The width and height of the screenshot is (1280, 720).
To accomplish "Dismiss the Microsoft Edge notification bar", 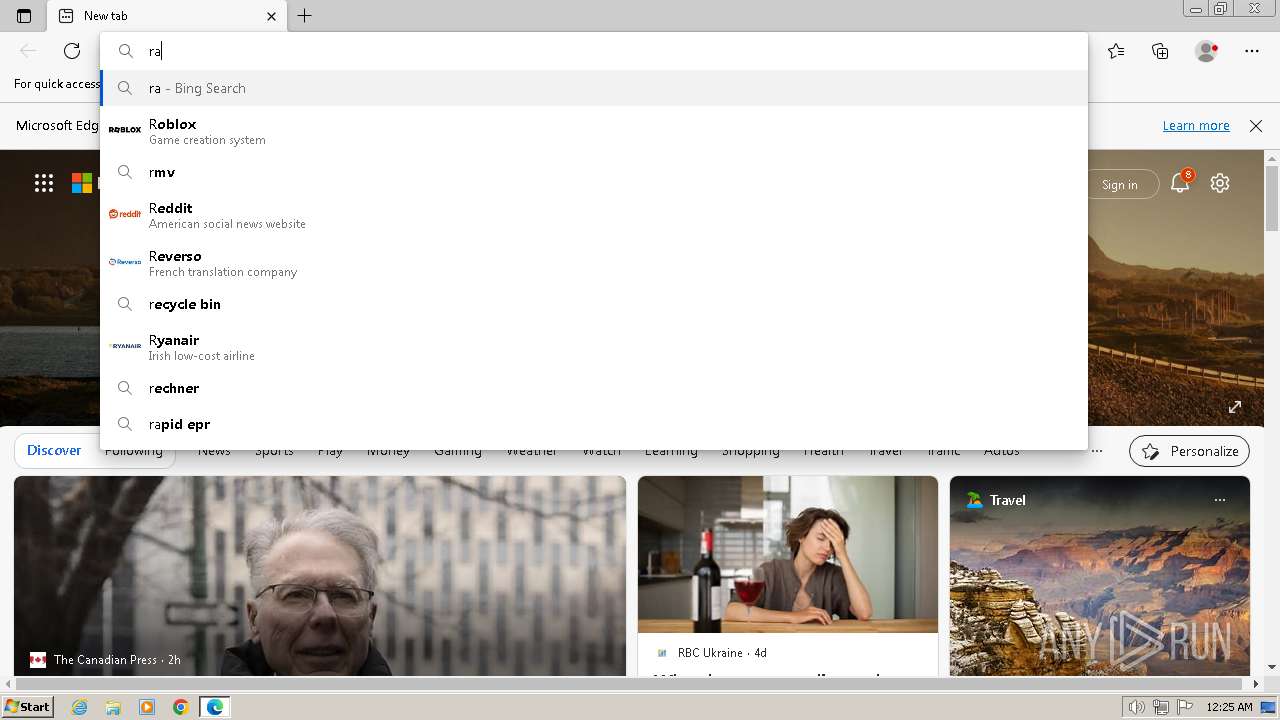I will coord(1256,126).
